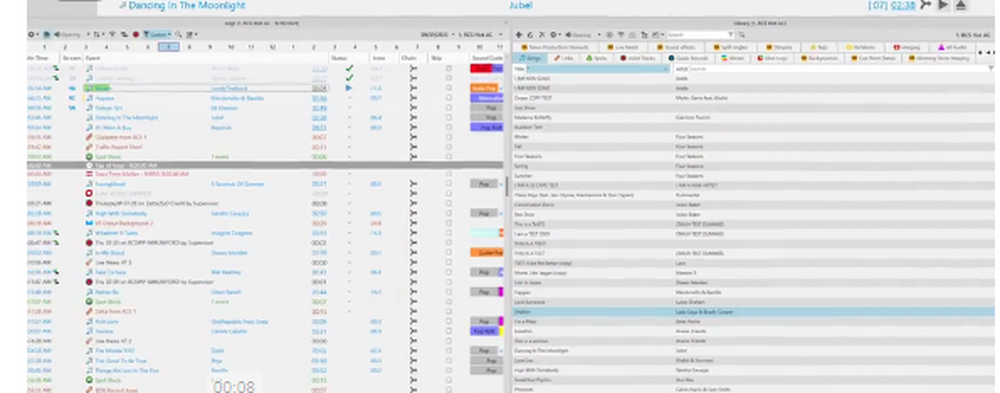This screenshot has width=1000, height=393.
Task: Click the filter funnel icon in library toolbar
Action: coord(621,34)
